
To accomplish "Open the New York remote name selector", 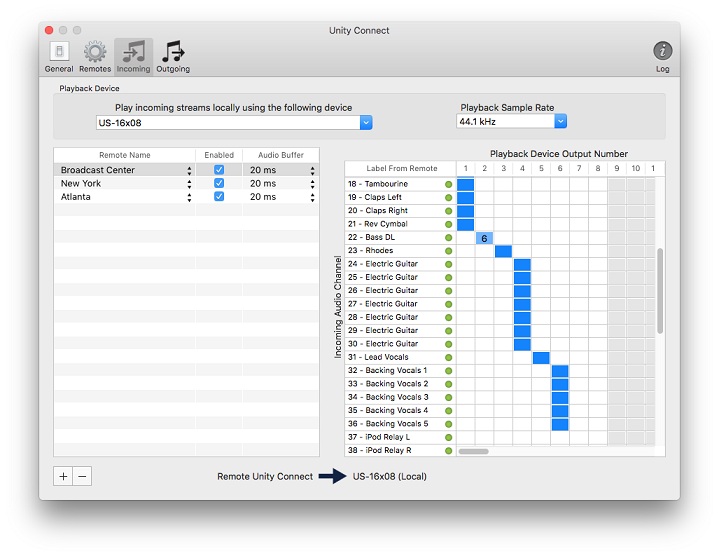I will pos(189,184).
